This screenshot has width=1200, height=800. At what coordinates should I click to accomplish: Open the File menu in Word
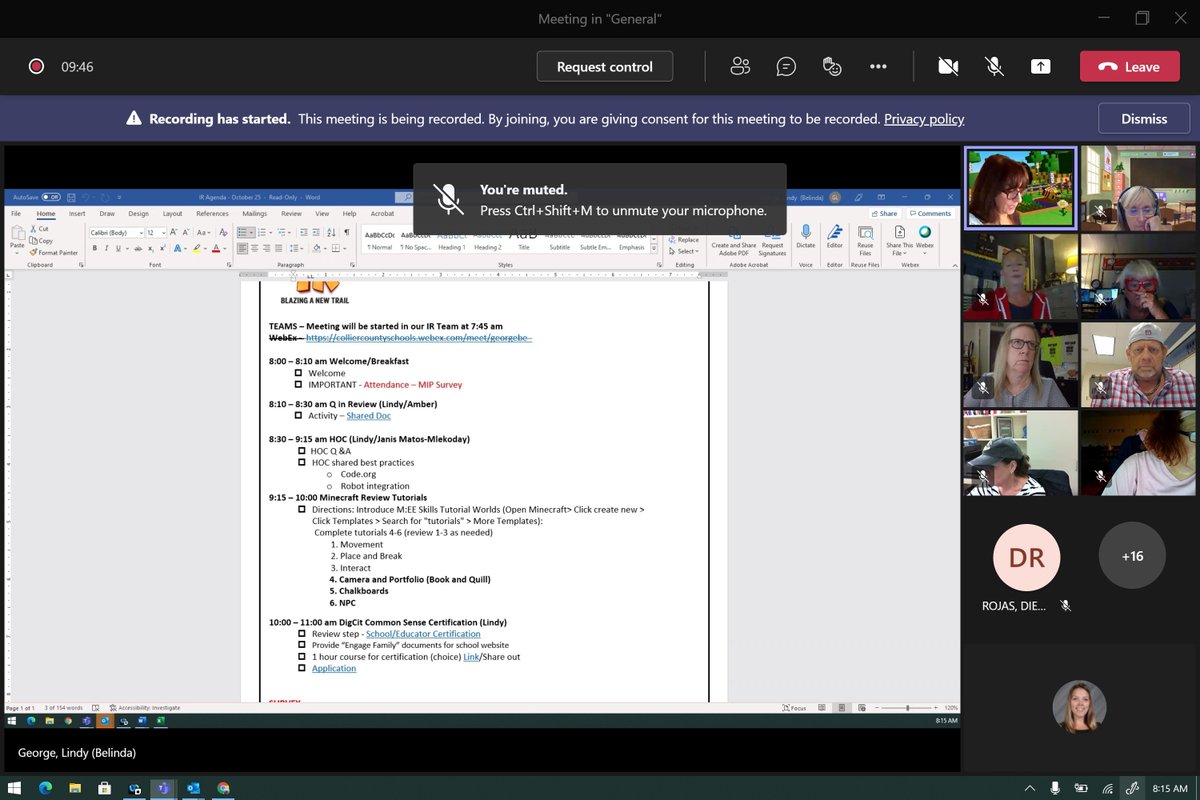coord(16,213)
